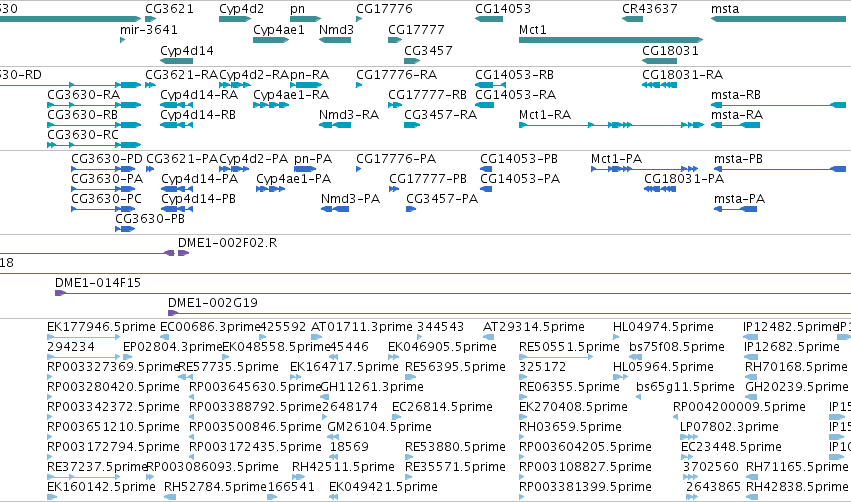Click the CG3621 gene label
This screenshot has width=851, height=502.
coord(169,9)
